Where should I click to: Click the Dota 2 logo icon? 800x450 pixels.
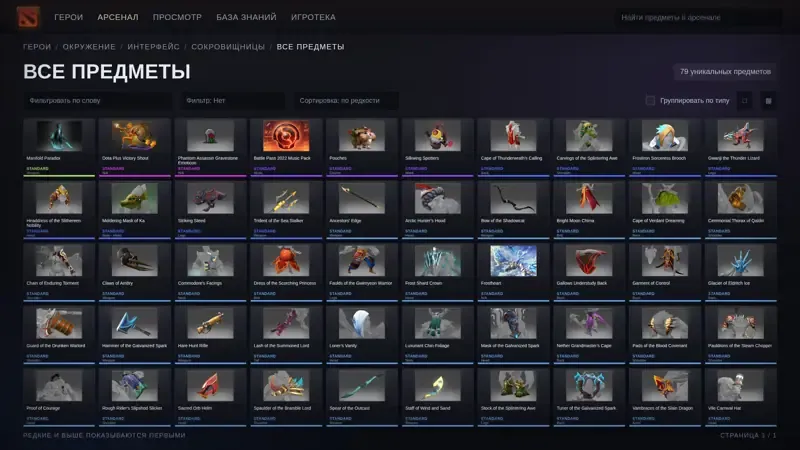tap(28, 17)
